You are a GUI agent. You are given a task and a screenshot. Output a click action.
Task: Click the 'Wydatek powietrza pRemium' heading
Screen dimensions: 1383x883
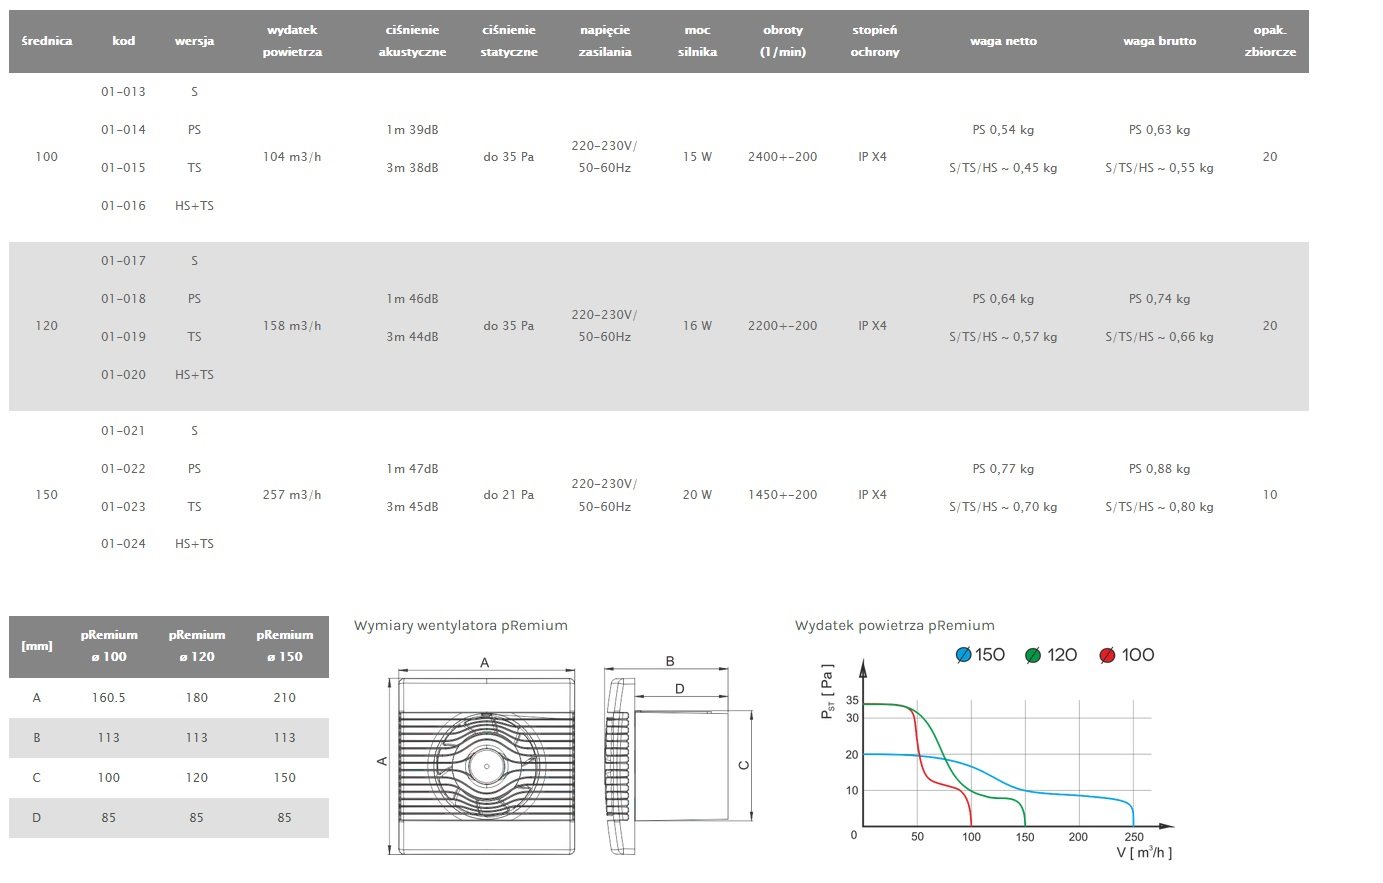pyautogui.click(x=895, y=626)
